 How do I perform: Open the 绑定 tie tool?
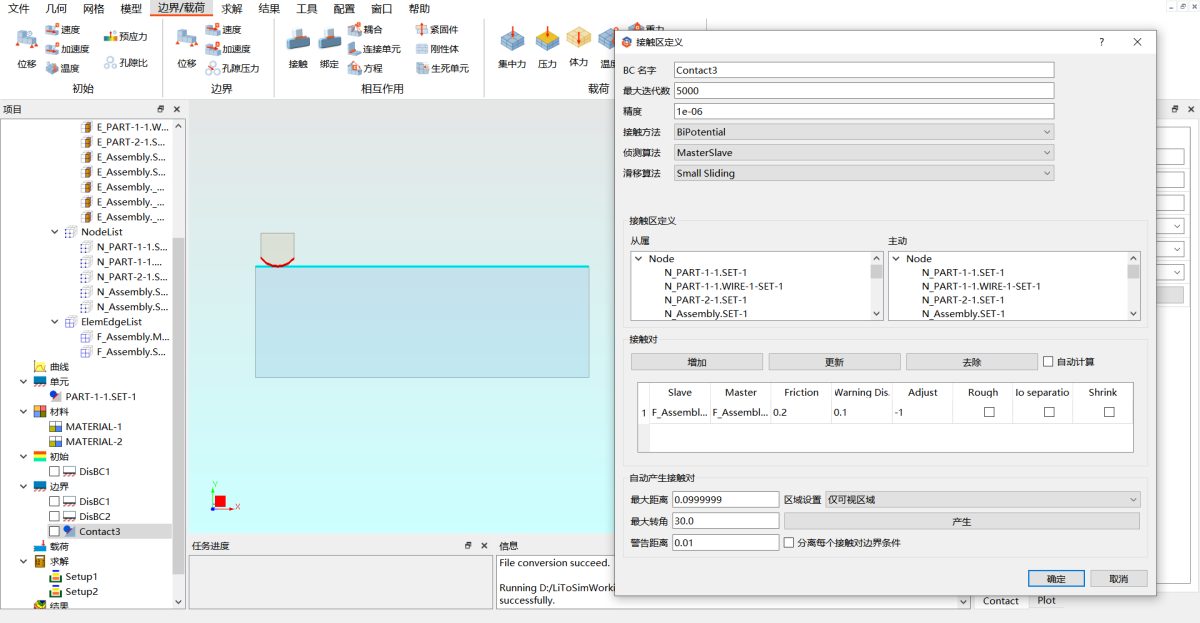point(329,40)
